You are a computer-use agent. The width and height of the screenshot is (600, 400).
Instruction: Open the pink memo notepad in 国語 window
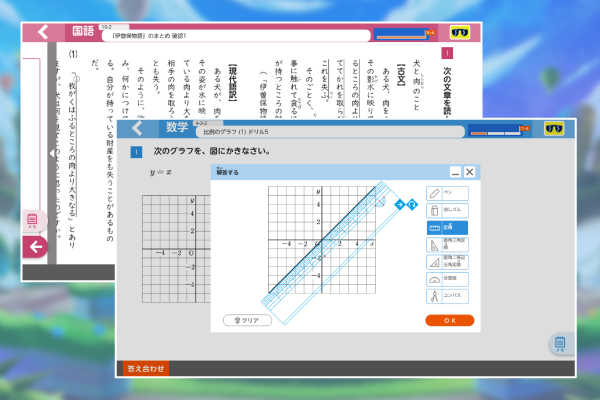pyautogui.click(x=33, y=220)
